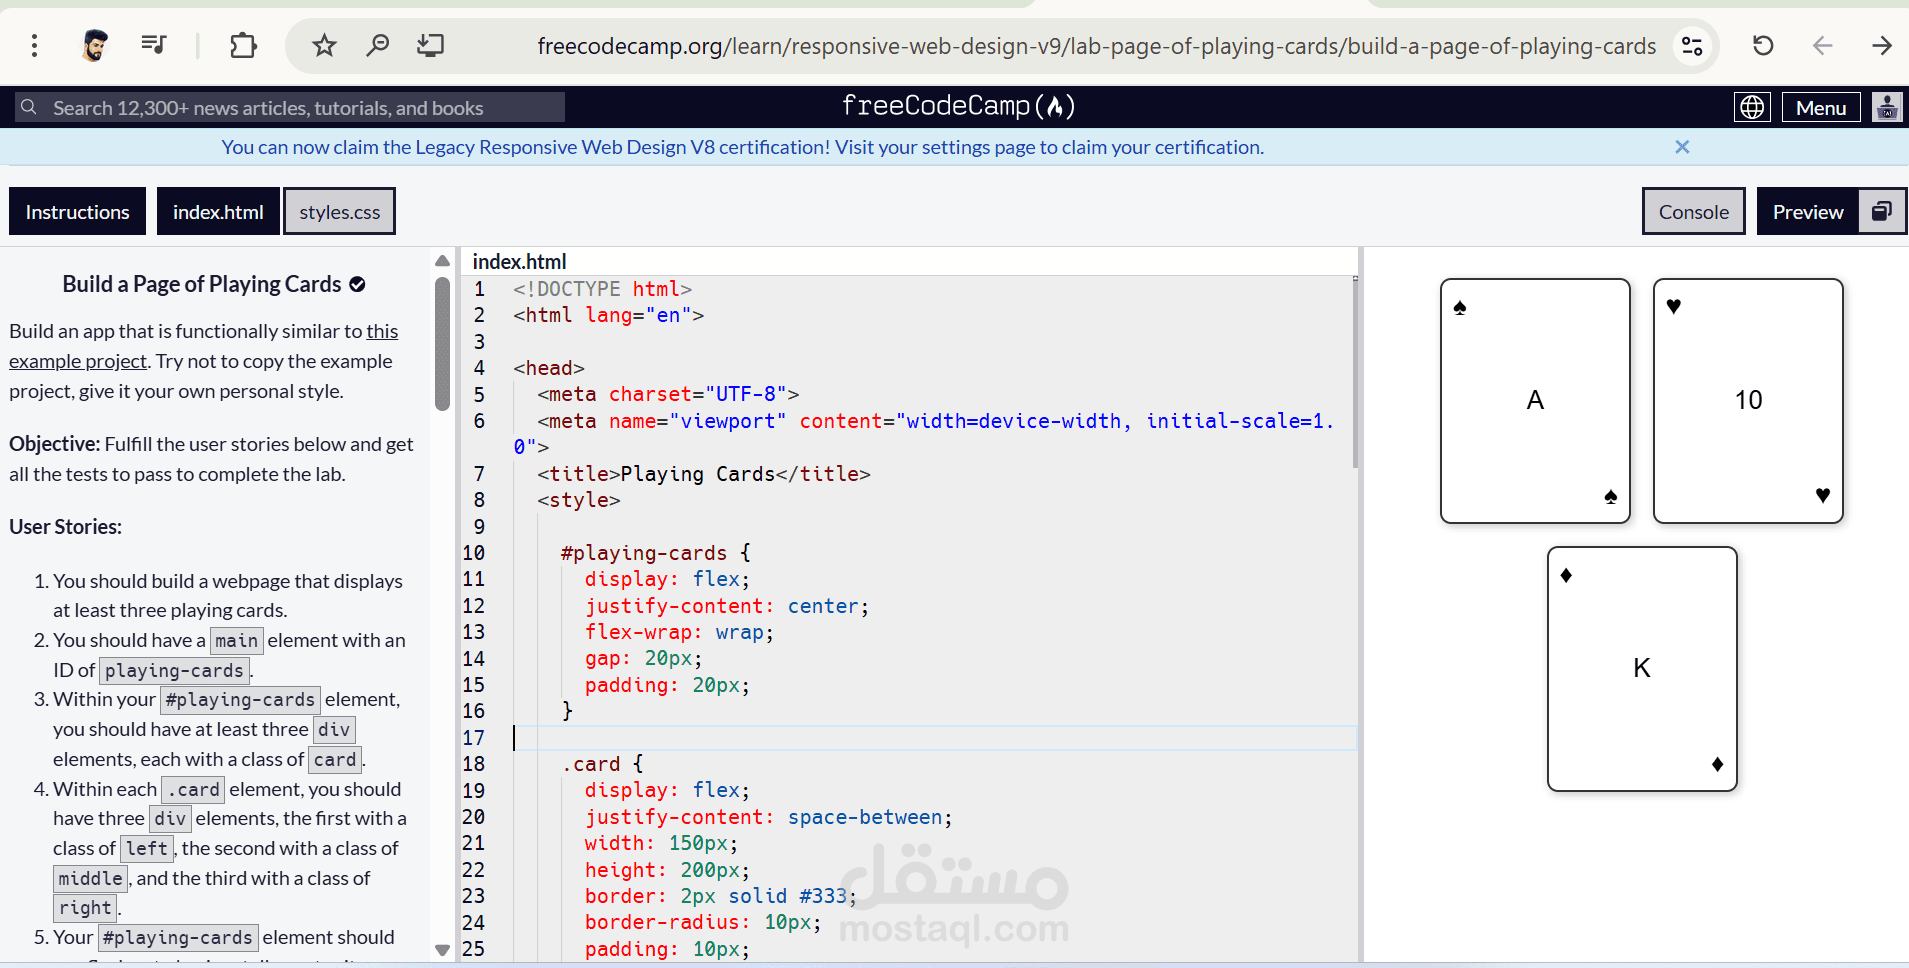Viewport: 1909px width, 968px height.
Task: Click the search news articles field
Action: coord(290,108)
